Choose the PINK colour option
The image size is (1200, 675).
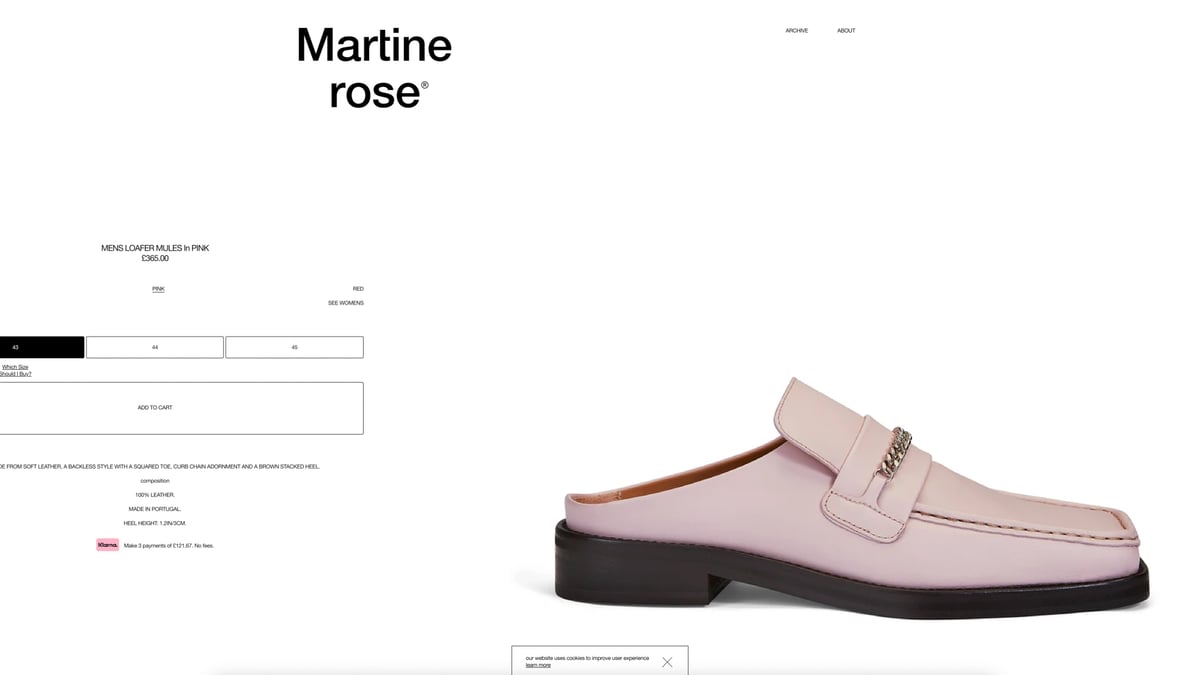click(158, 289)
